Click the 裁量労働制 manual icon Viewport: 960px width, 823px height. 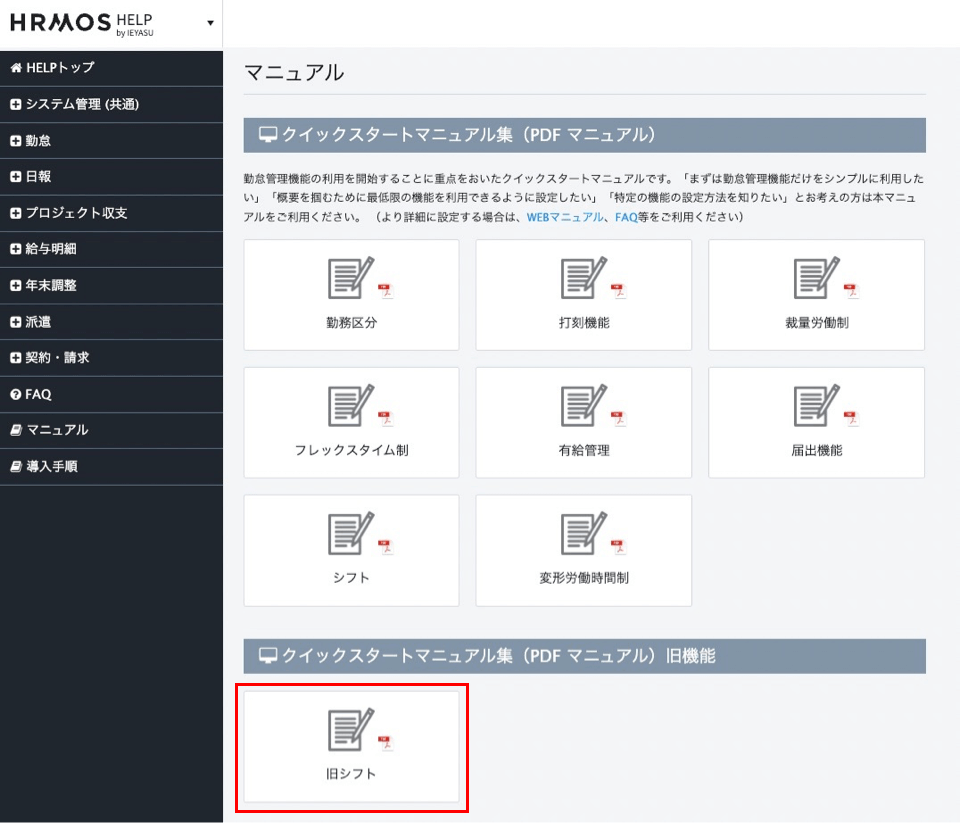tap(816, 280)
